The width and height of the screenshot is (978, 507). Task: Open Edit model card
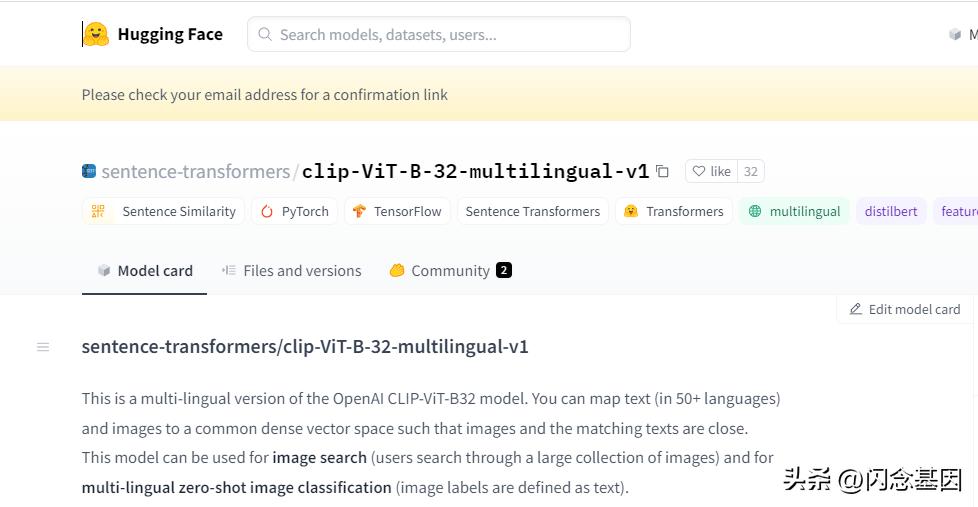(x=904, y=309)
